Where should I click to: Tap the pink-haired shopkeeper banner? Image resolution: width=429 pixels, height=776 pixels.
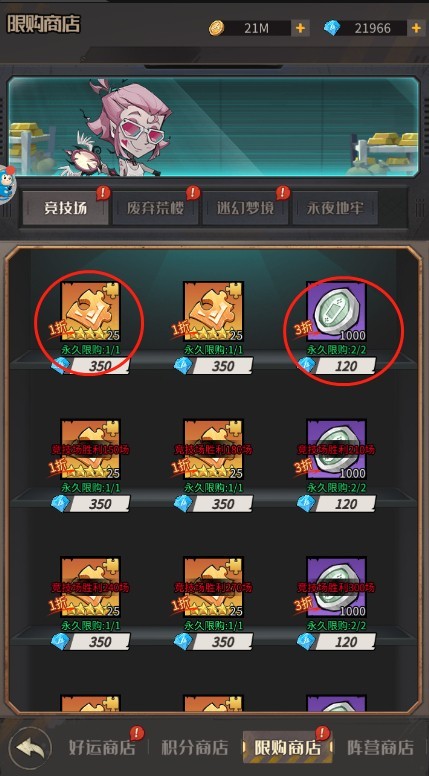tap(213, 127)
